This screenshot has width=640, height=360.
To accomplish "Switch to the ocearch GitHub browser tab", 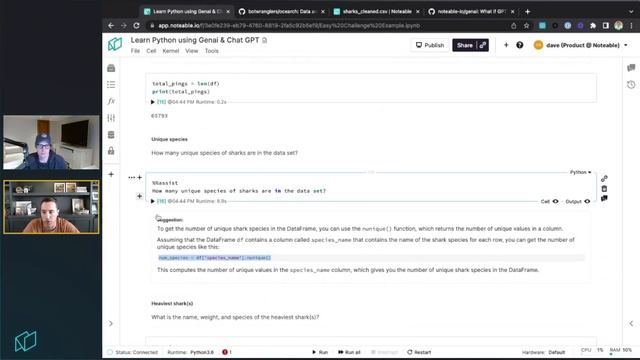I will [282, 12].
